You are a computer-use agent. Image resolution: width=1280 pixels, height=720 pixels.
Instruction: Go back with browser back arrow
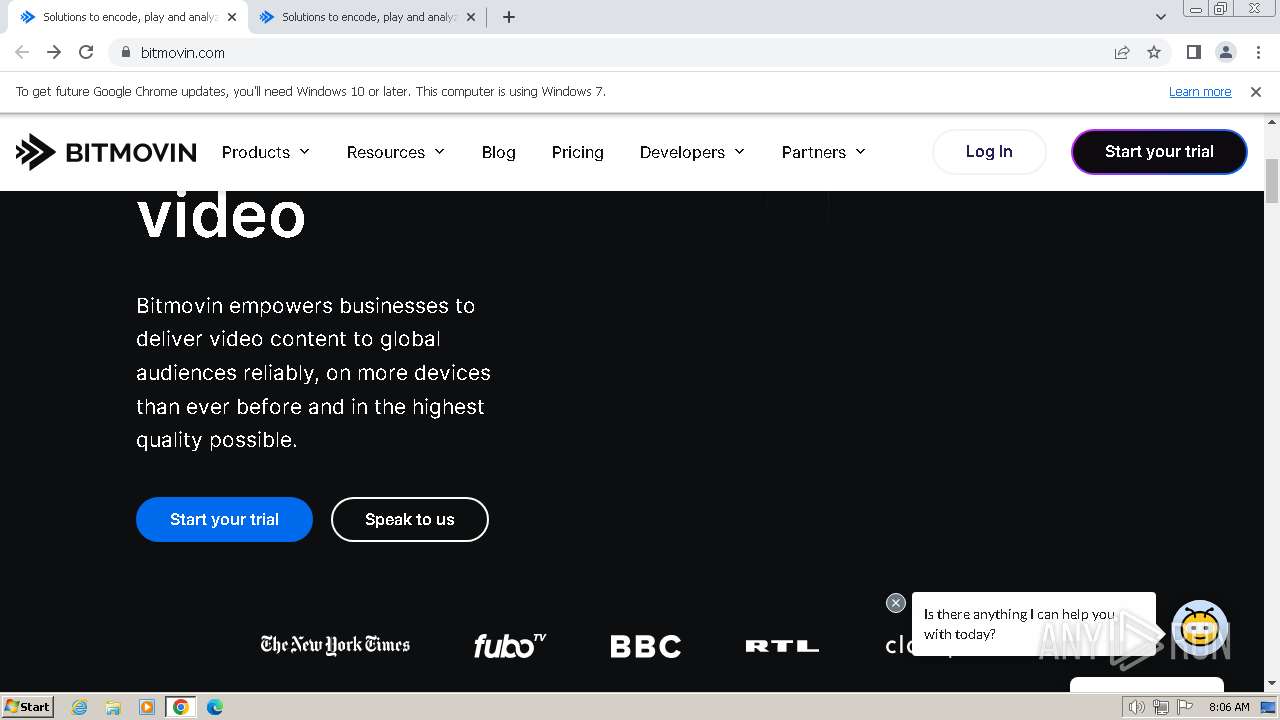point(22,52)
